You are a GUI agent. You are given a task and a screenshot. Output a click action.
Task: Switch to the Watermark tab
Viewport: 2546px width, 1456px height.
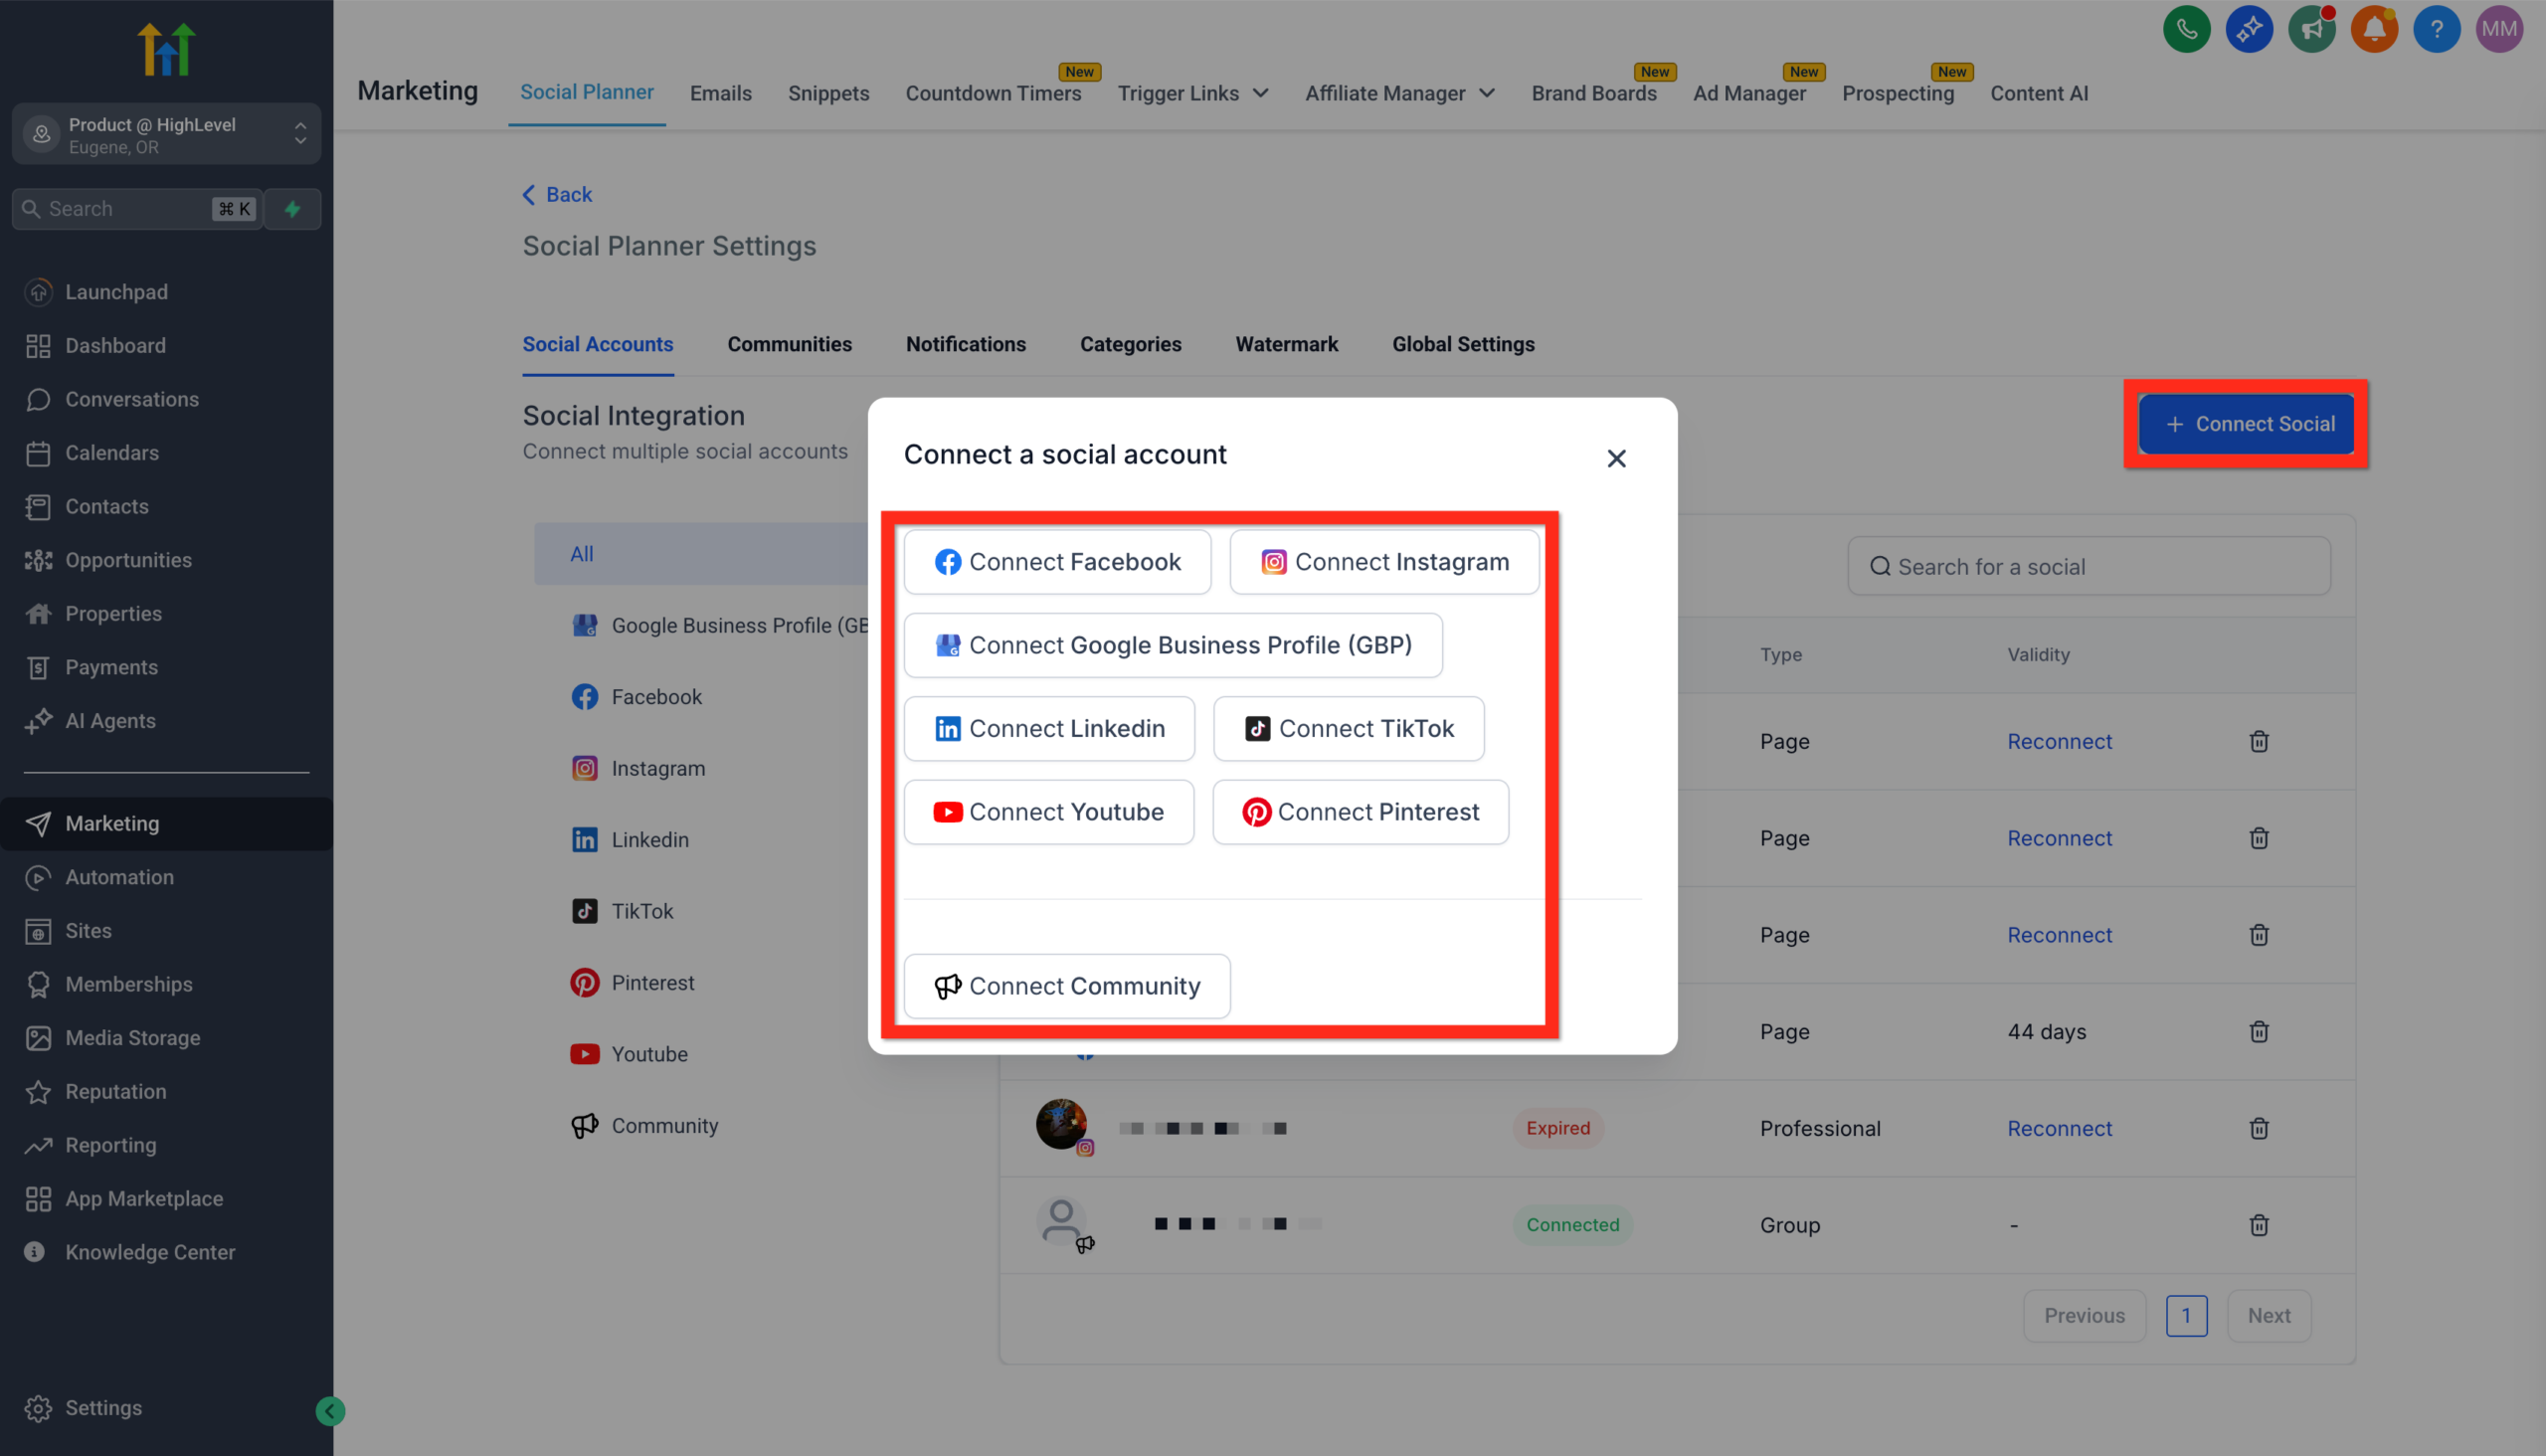tap(1287, 344)
